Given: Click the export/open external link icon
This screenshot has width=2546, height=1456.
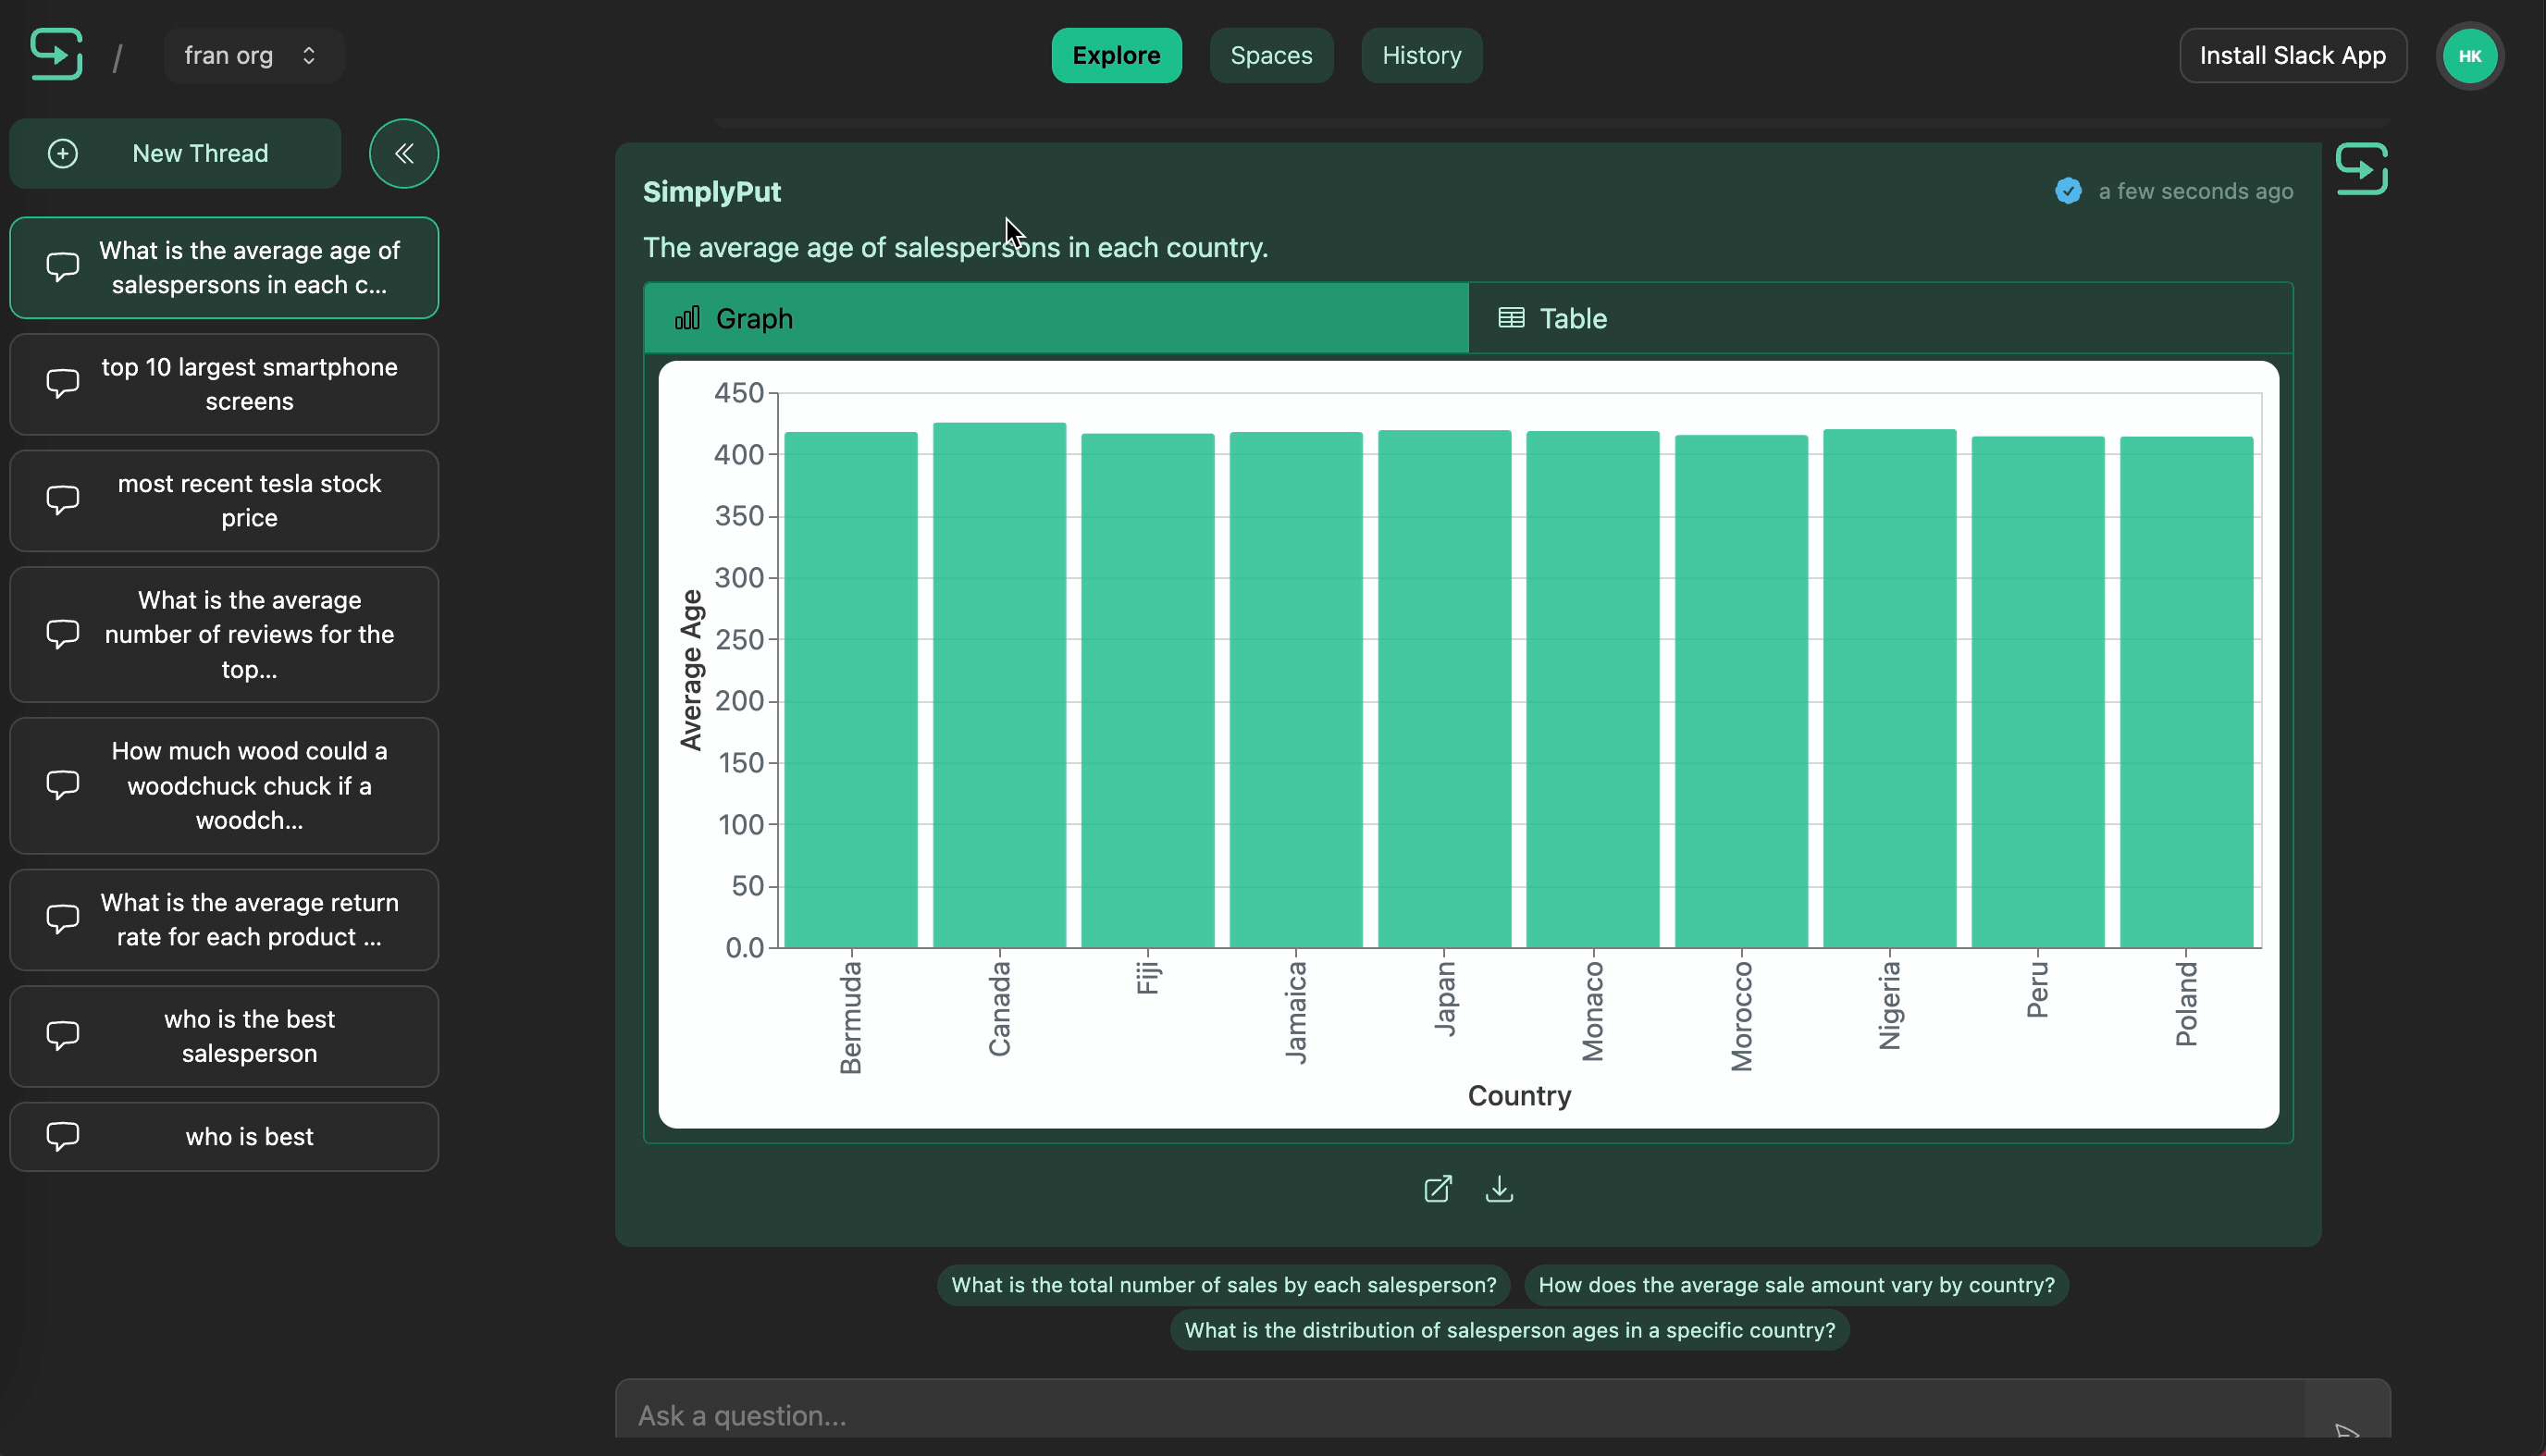Looking at the screenshot, I should coord(1438,1191).
